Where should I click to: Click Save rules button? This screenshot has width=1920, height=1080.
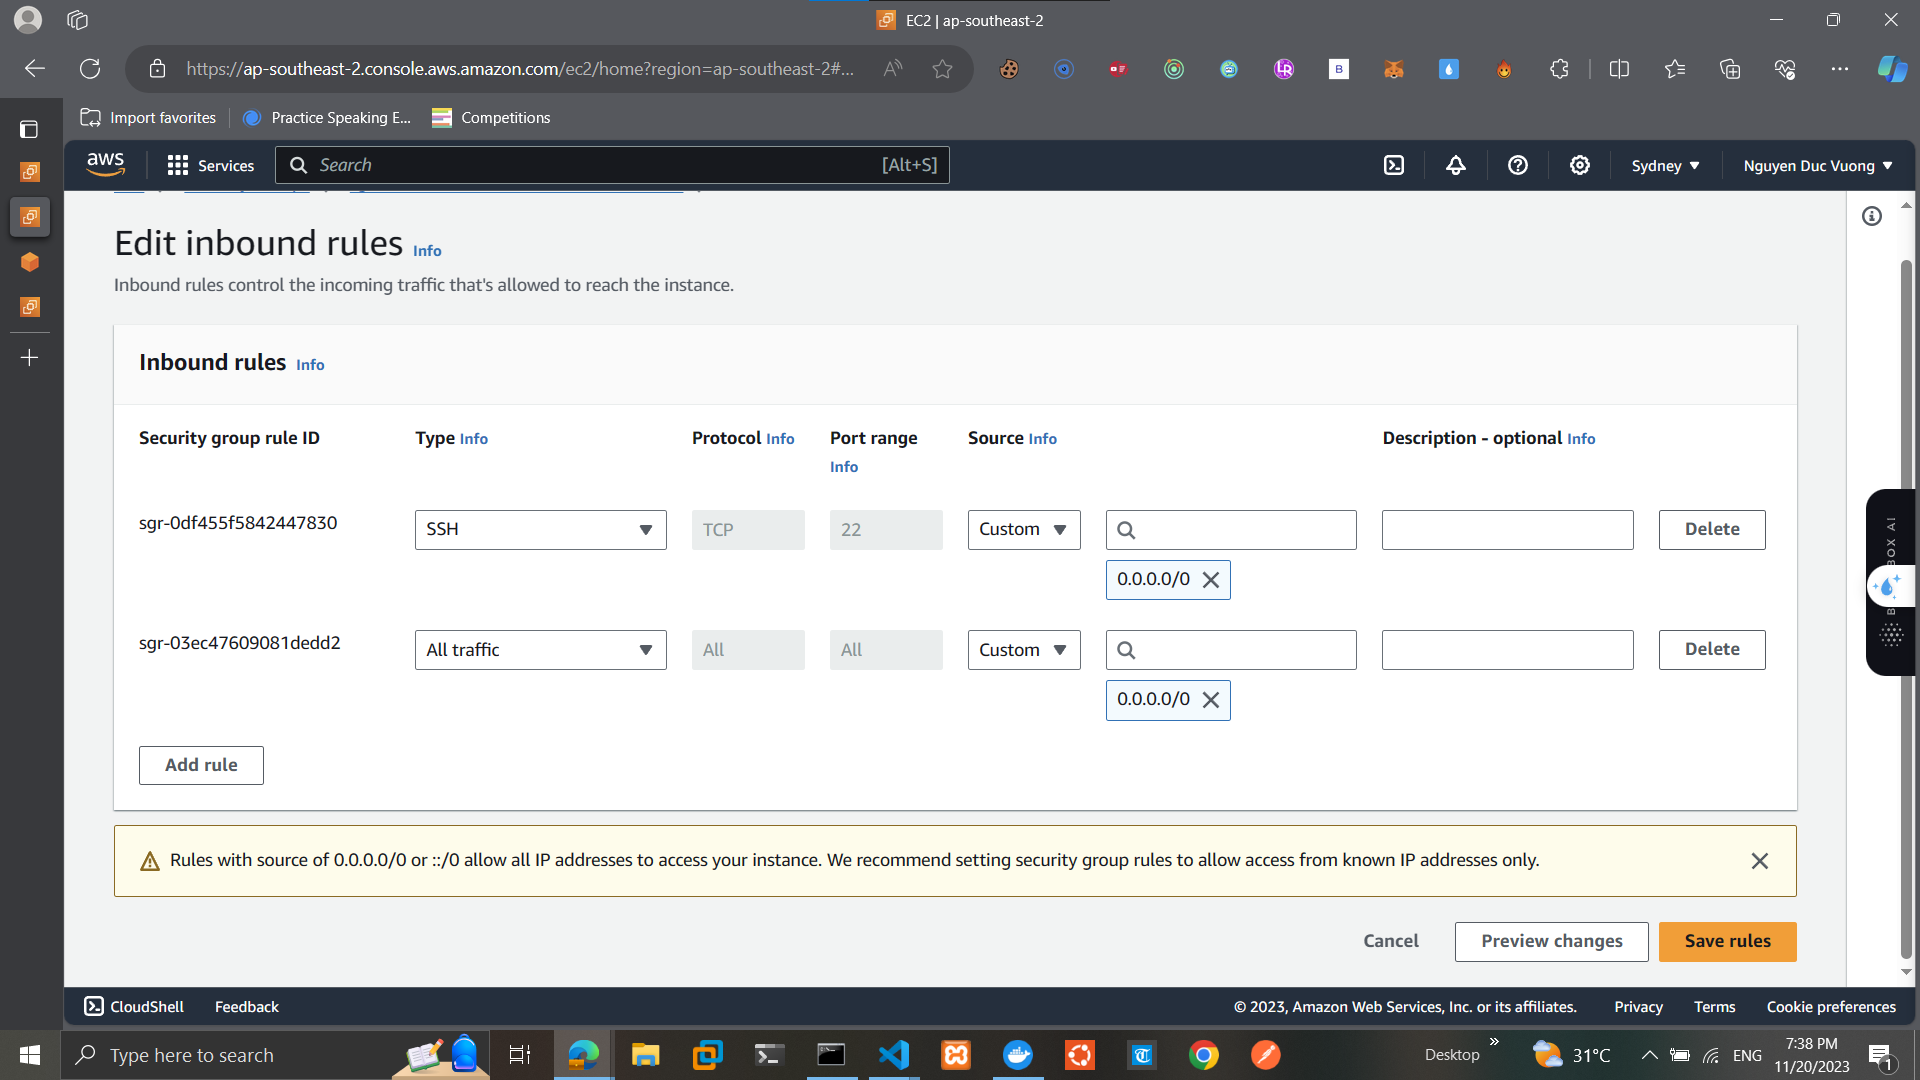(x=1727, y=942)
